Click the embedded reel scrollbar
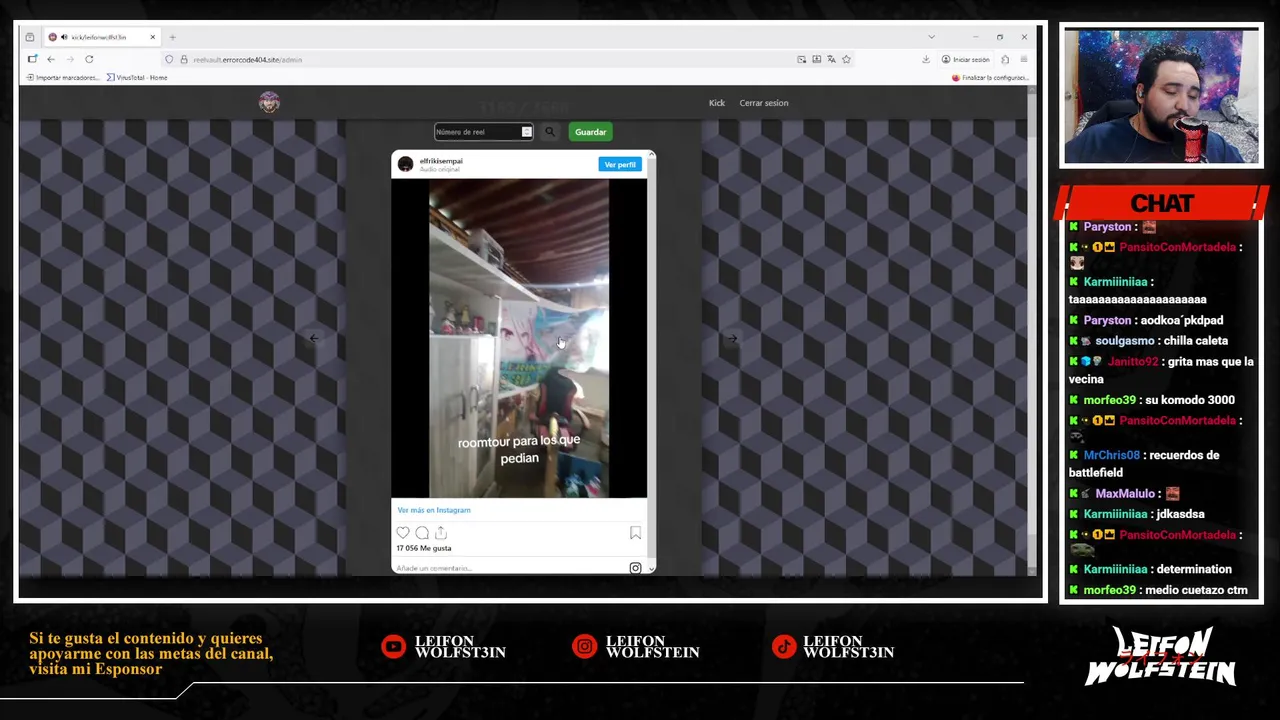Screen dimensions: 1280x720 pyautogui.click(x=652, y=362)
